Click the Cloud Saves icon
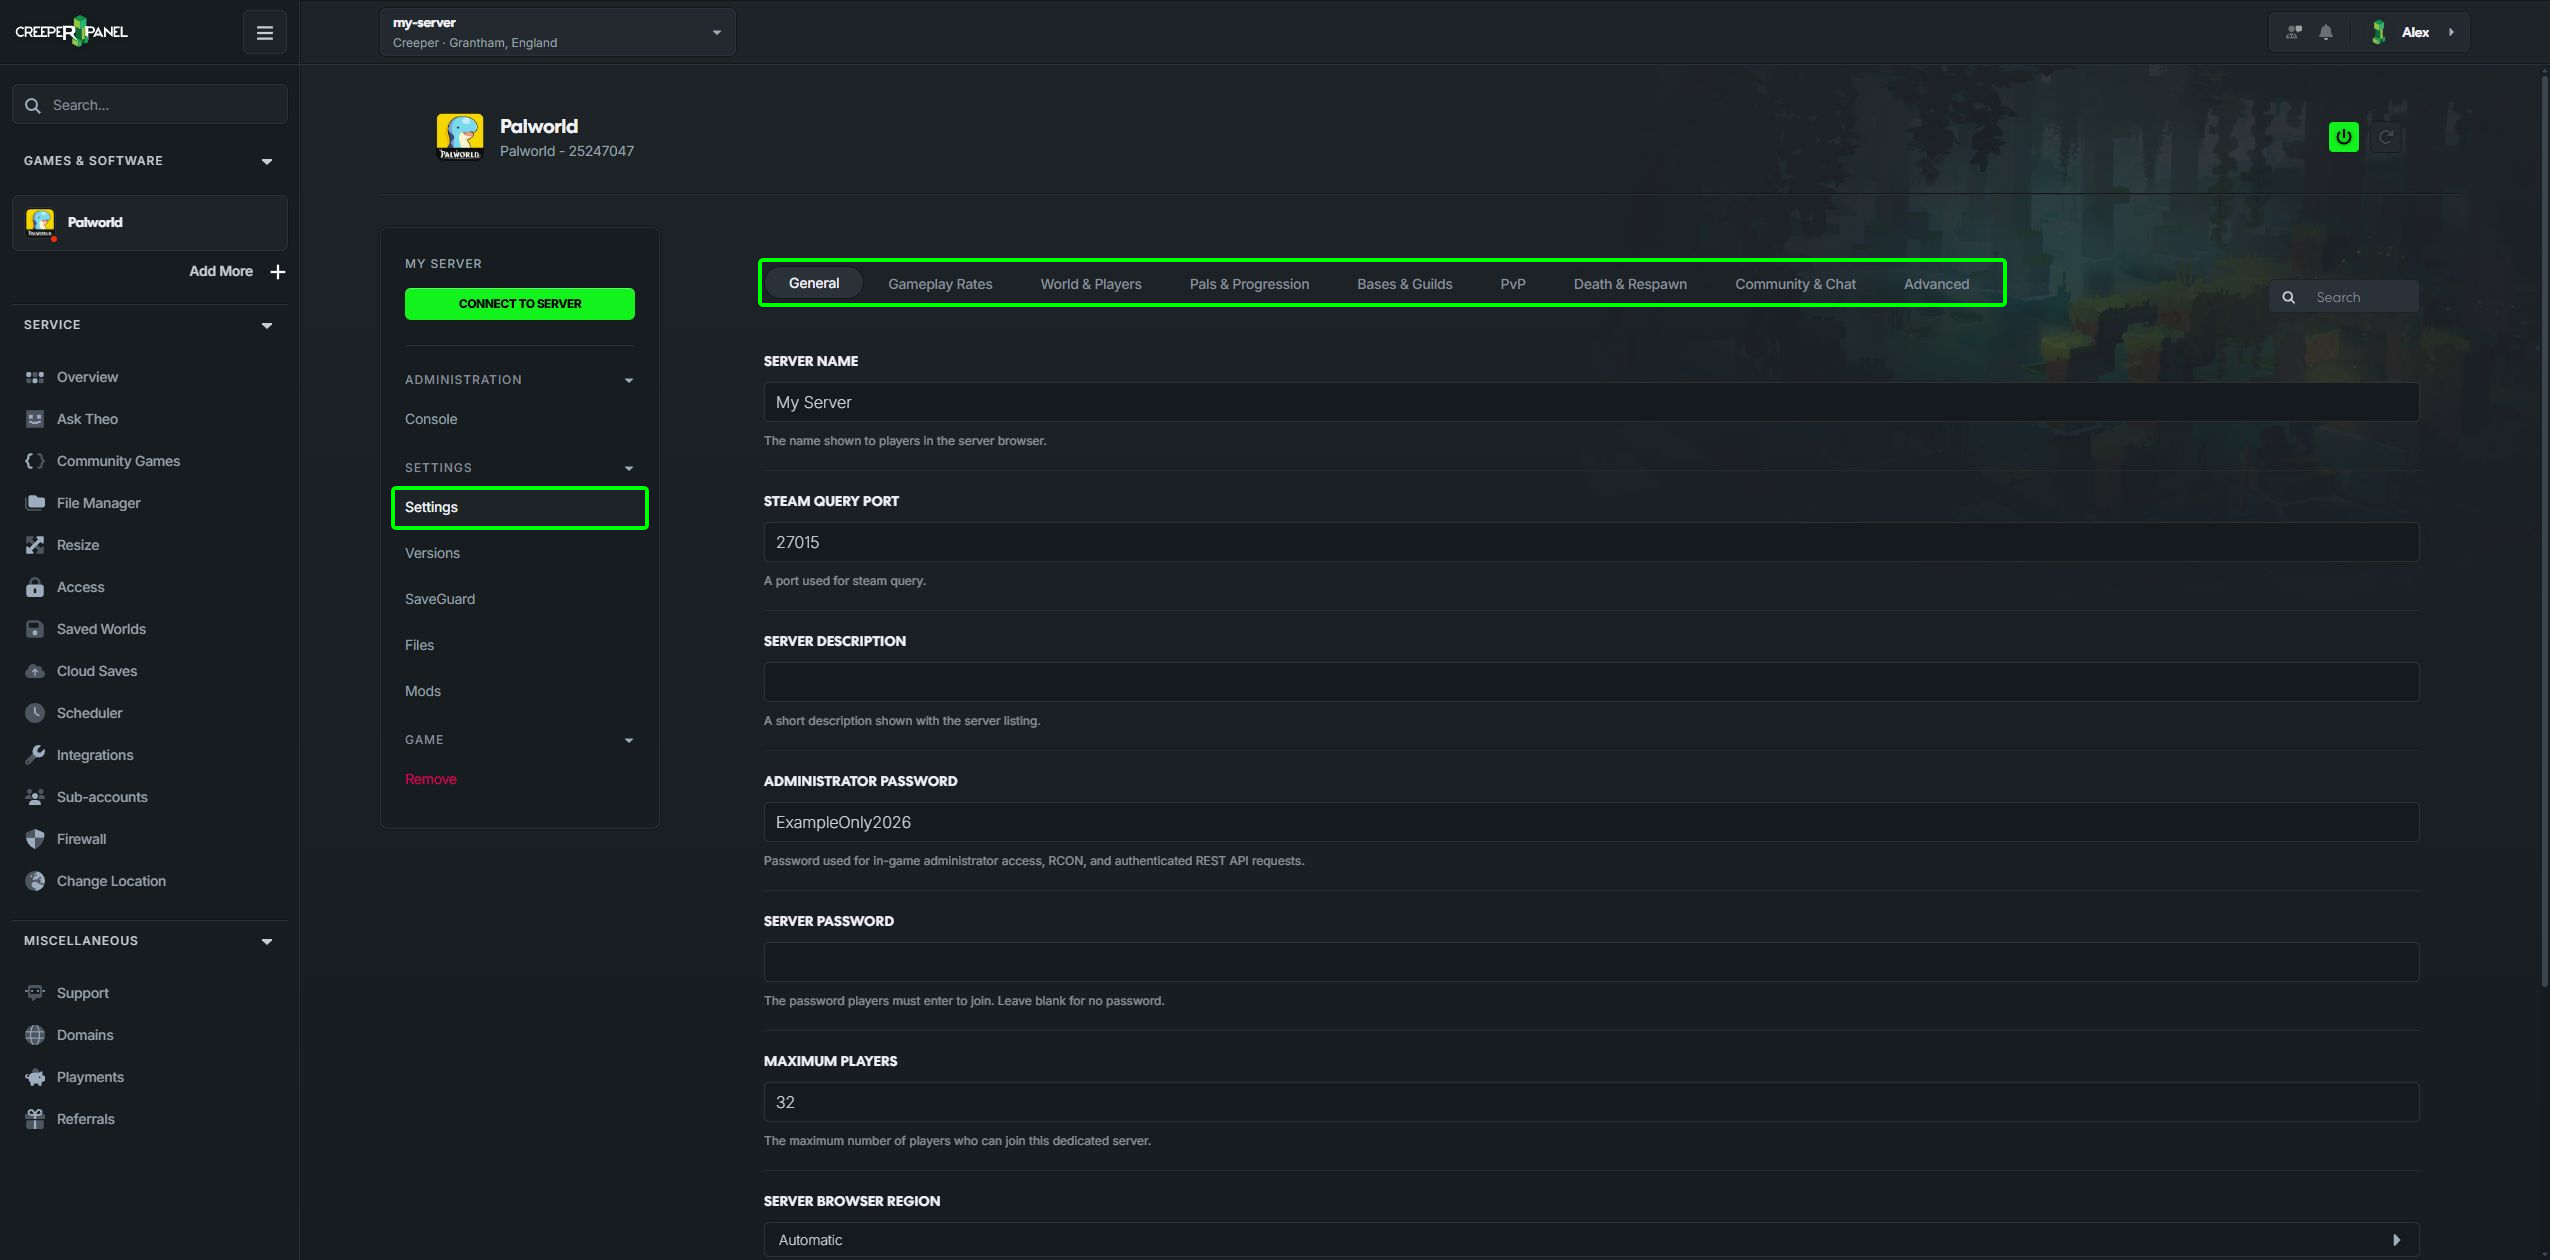The image size is (2550, 1260). pyautogui.click(x=35, y=671)
